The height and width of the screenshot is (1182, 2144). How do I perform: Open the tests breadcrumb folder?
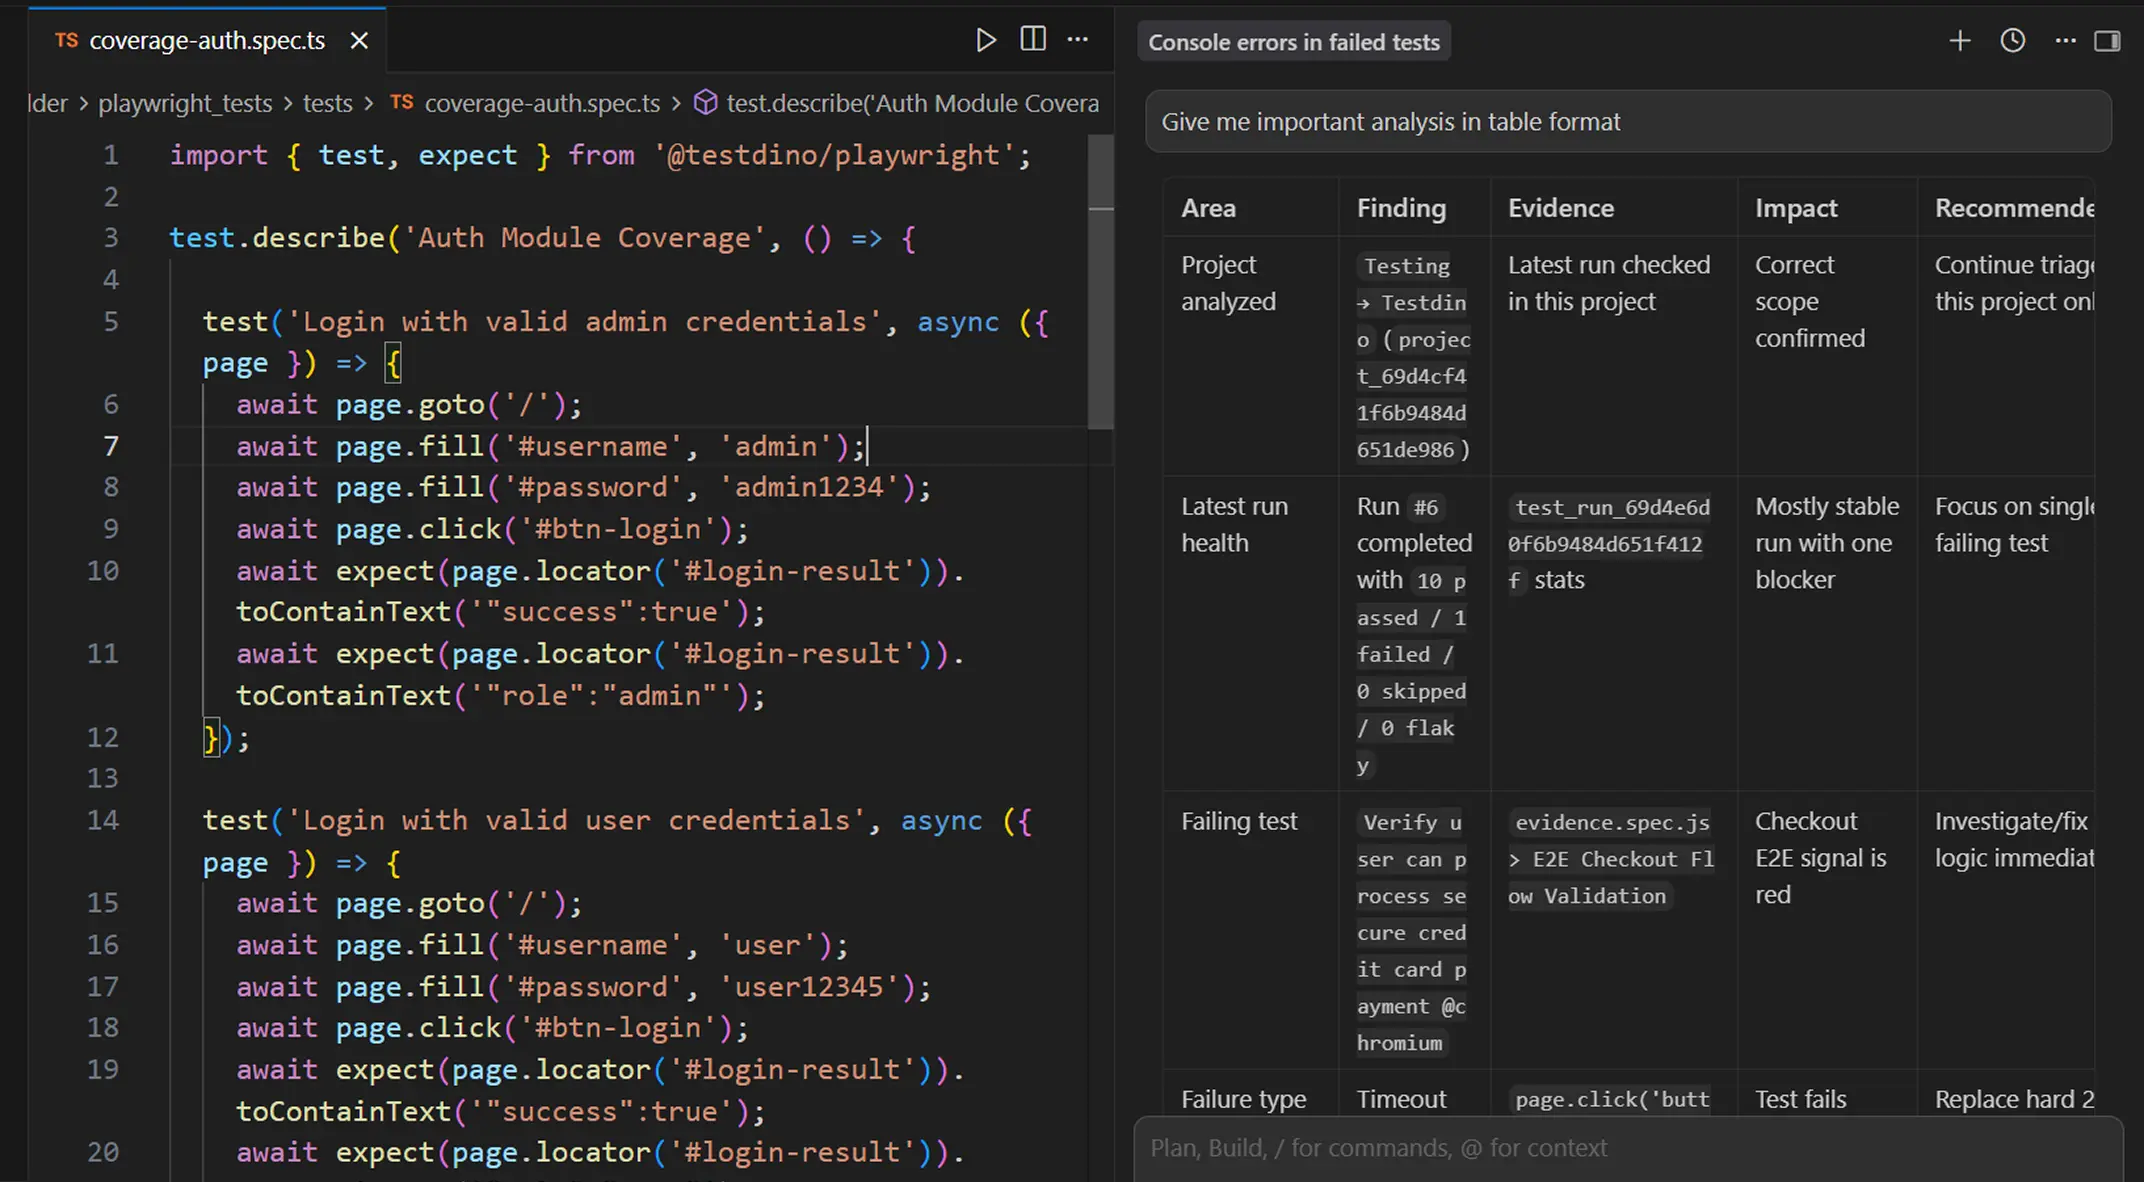pyautogui.click(x=327, y=103)
